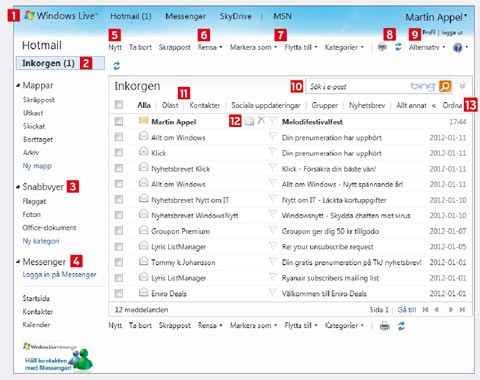Open the top Rensa dropdown
Screen dimensions: 480x380
point(210,47)
